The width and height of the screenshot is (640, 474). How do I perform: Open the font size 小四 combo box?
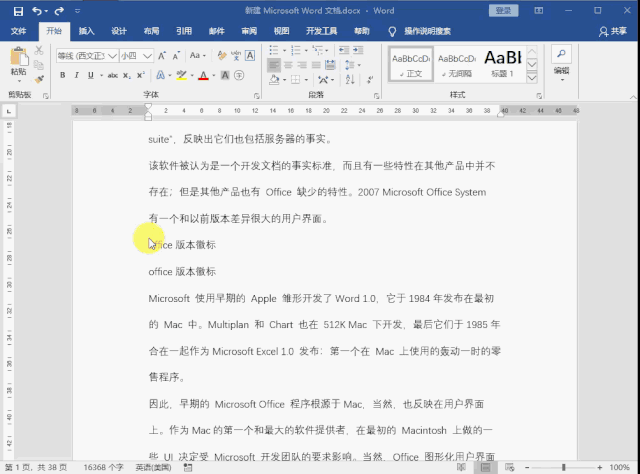(x=136, y=56)
